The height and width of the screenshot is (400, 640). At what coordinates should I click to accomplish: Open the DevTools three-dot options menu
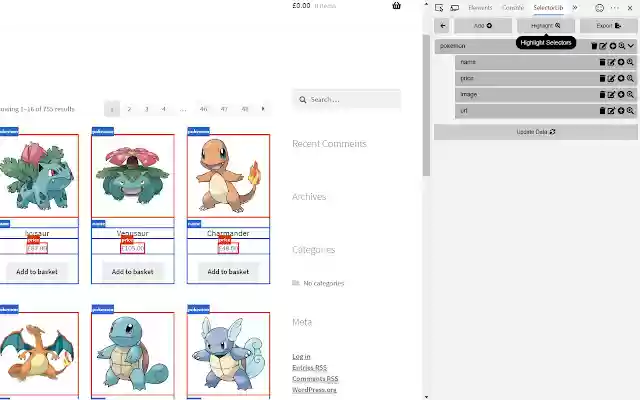(615, 8)
